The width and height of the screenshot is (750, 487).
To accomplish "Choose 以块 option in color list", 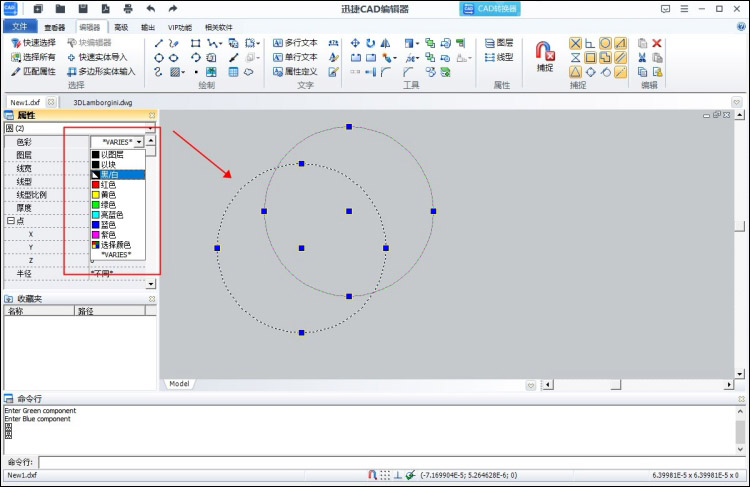I will tap(118, 165).
